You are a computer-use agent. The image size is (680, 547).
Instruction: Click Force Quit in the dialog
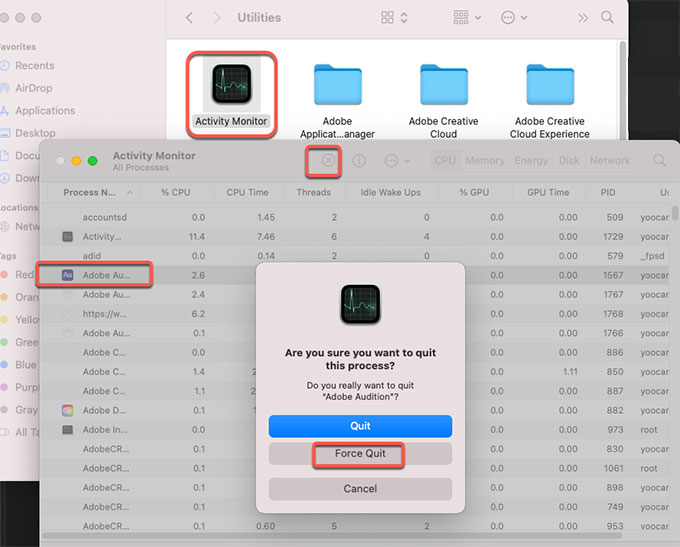[x=360, y=453]
